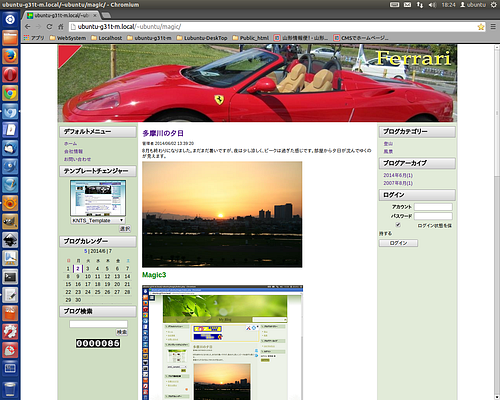
Task: Click the ホーム menu link
Action: [x=70, y=143]
